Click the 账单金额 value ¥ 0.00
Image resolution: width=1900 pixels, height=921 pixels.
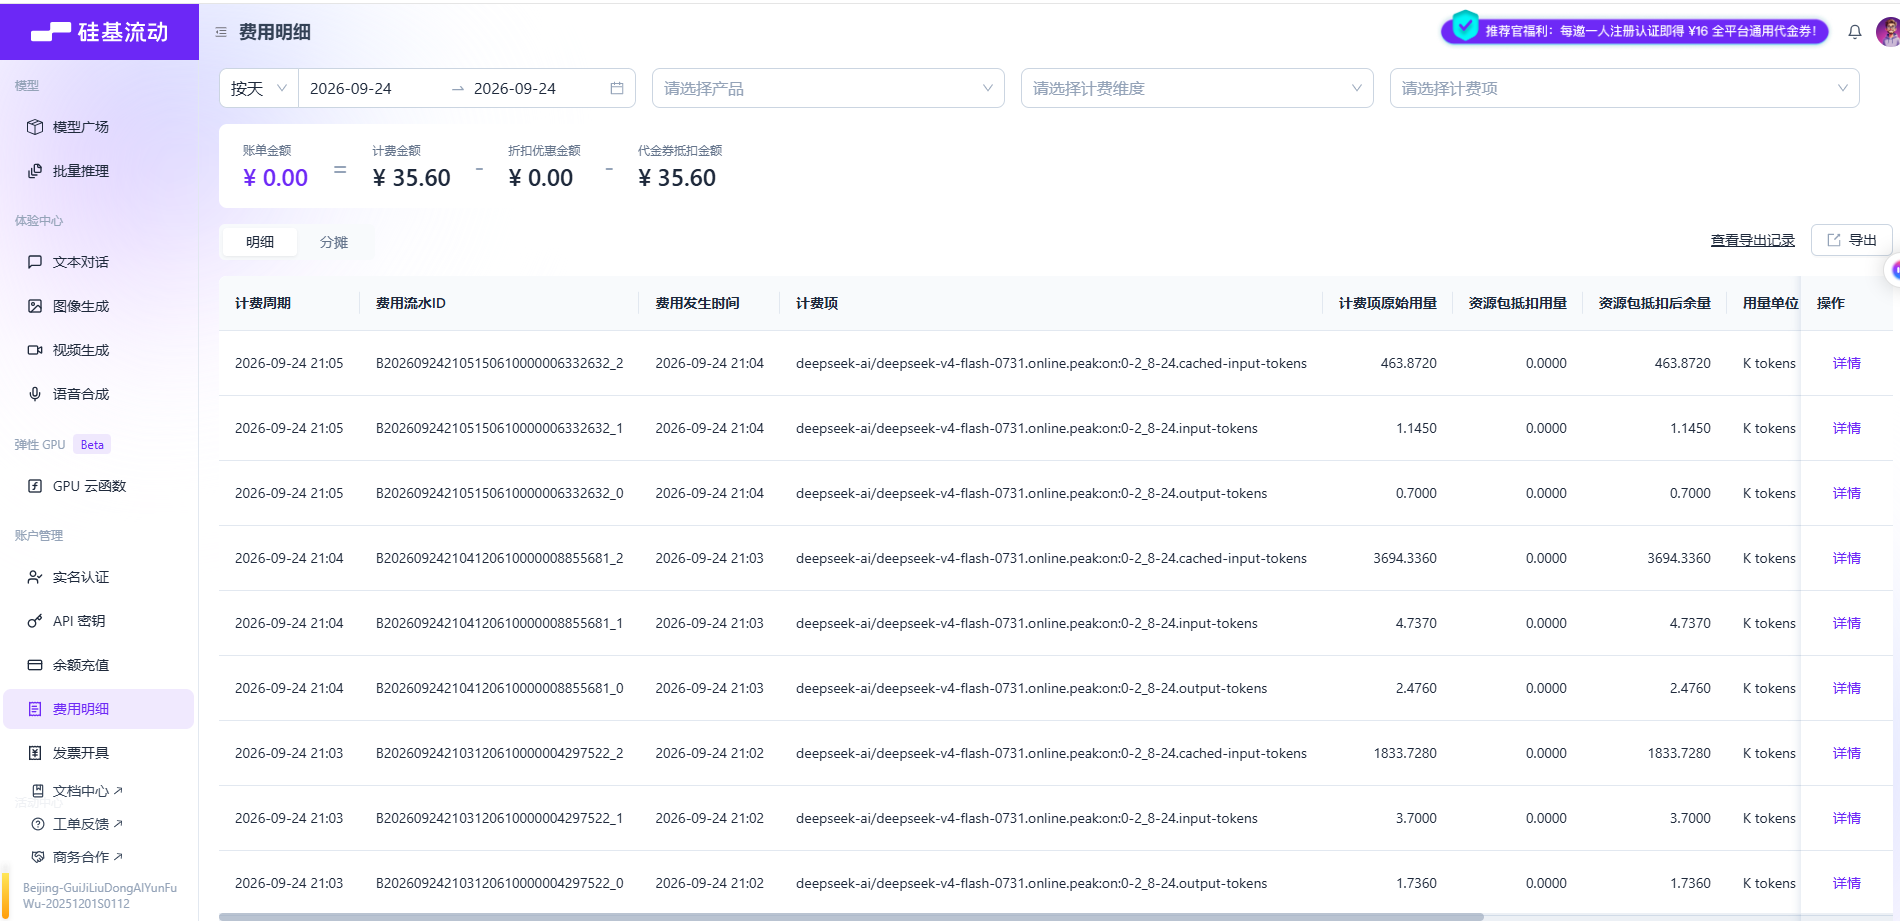point(275,178)
